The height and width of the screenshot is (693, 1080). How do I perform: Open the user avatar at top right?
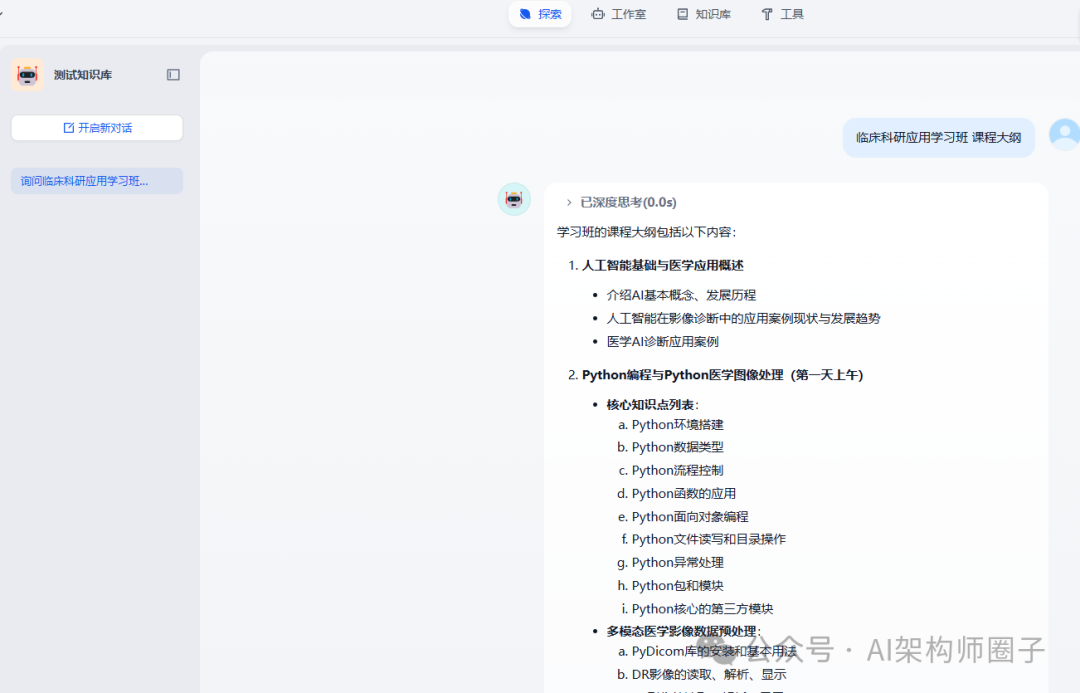click(x=1064, y=134)
